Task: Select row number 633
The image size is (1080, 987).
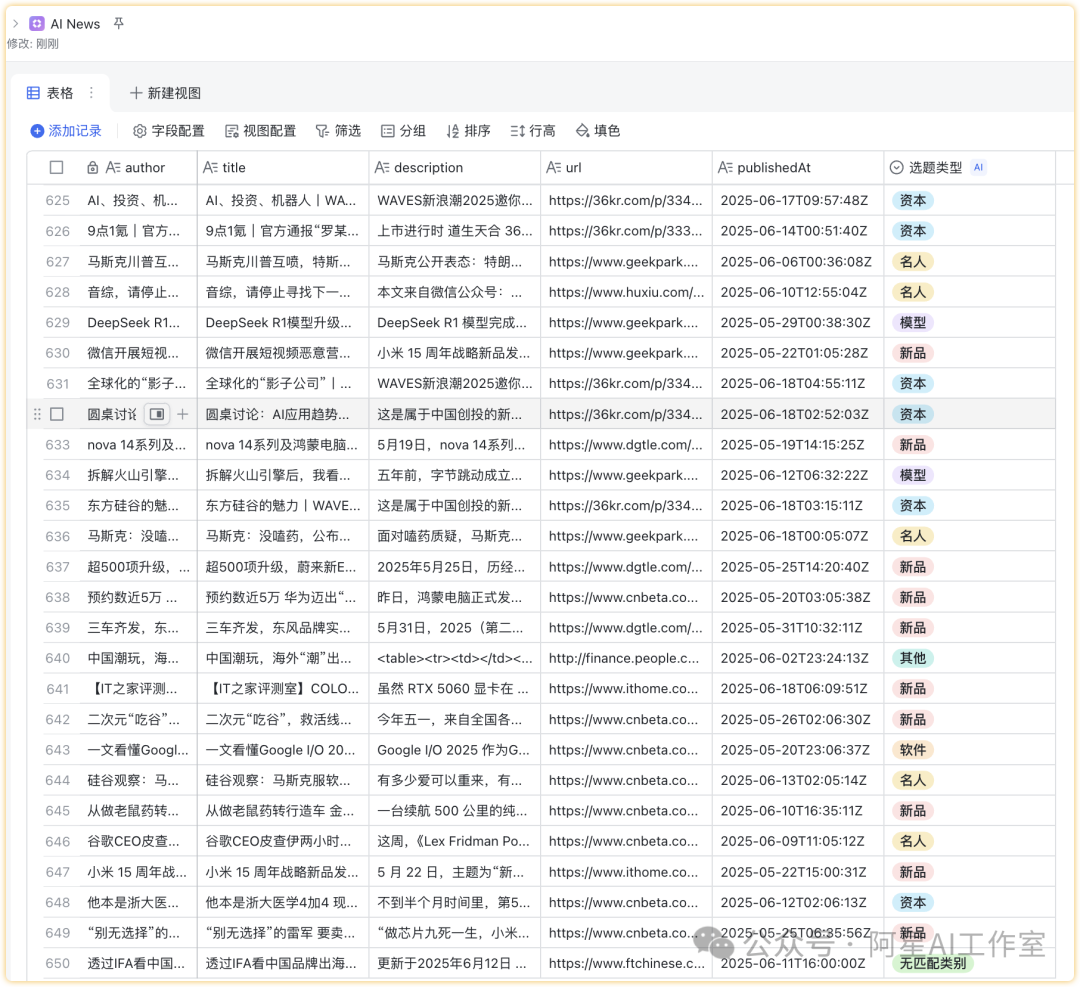Action: click(57, 444)
